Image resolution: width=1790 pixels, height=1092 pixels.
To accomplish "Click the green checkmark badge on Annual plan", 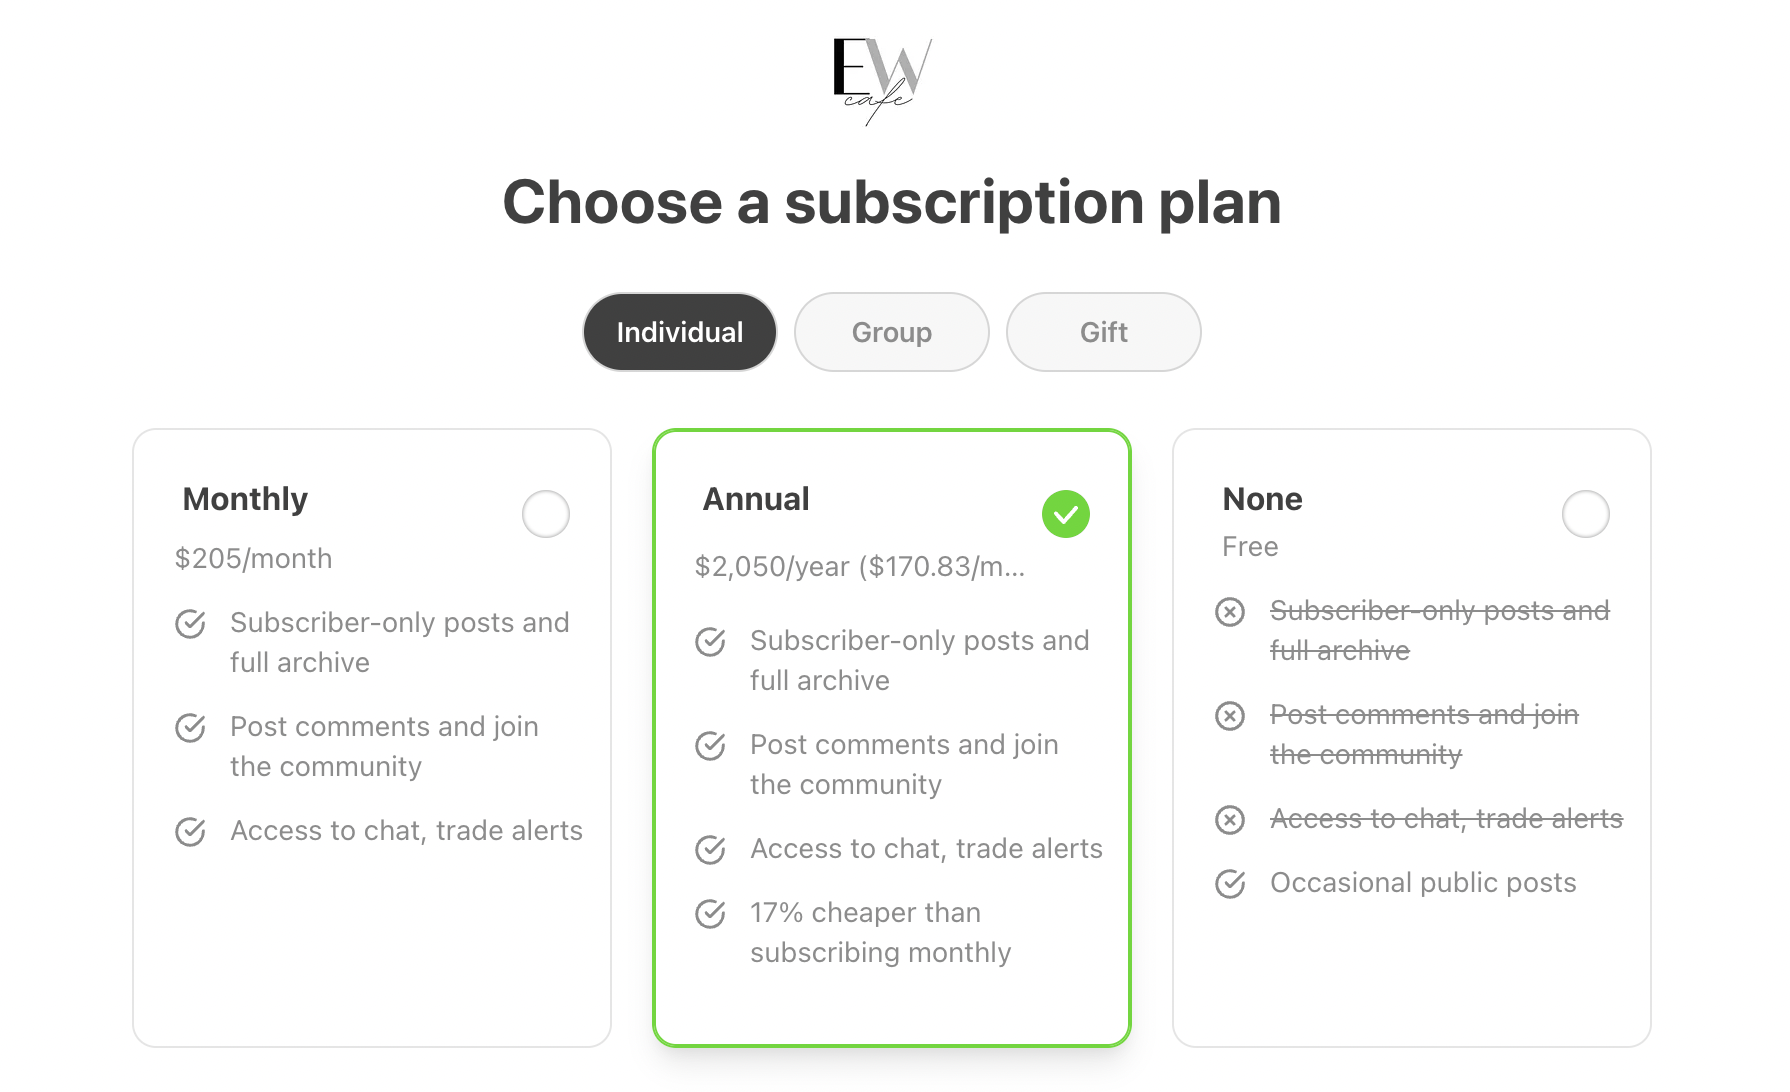I will pos(1068,513).
